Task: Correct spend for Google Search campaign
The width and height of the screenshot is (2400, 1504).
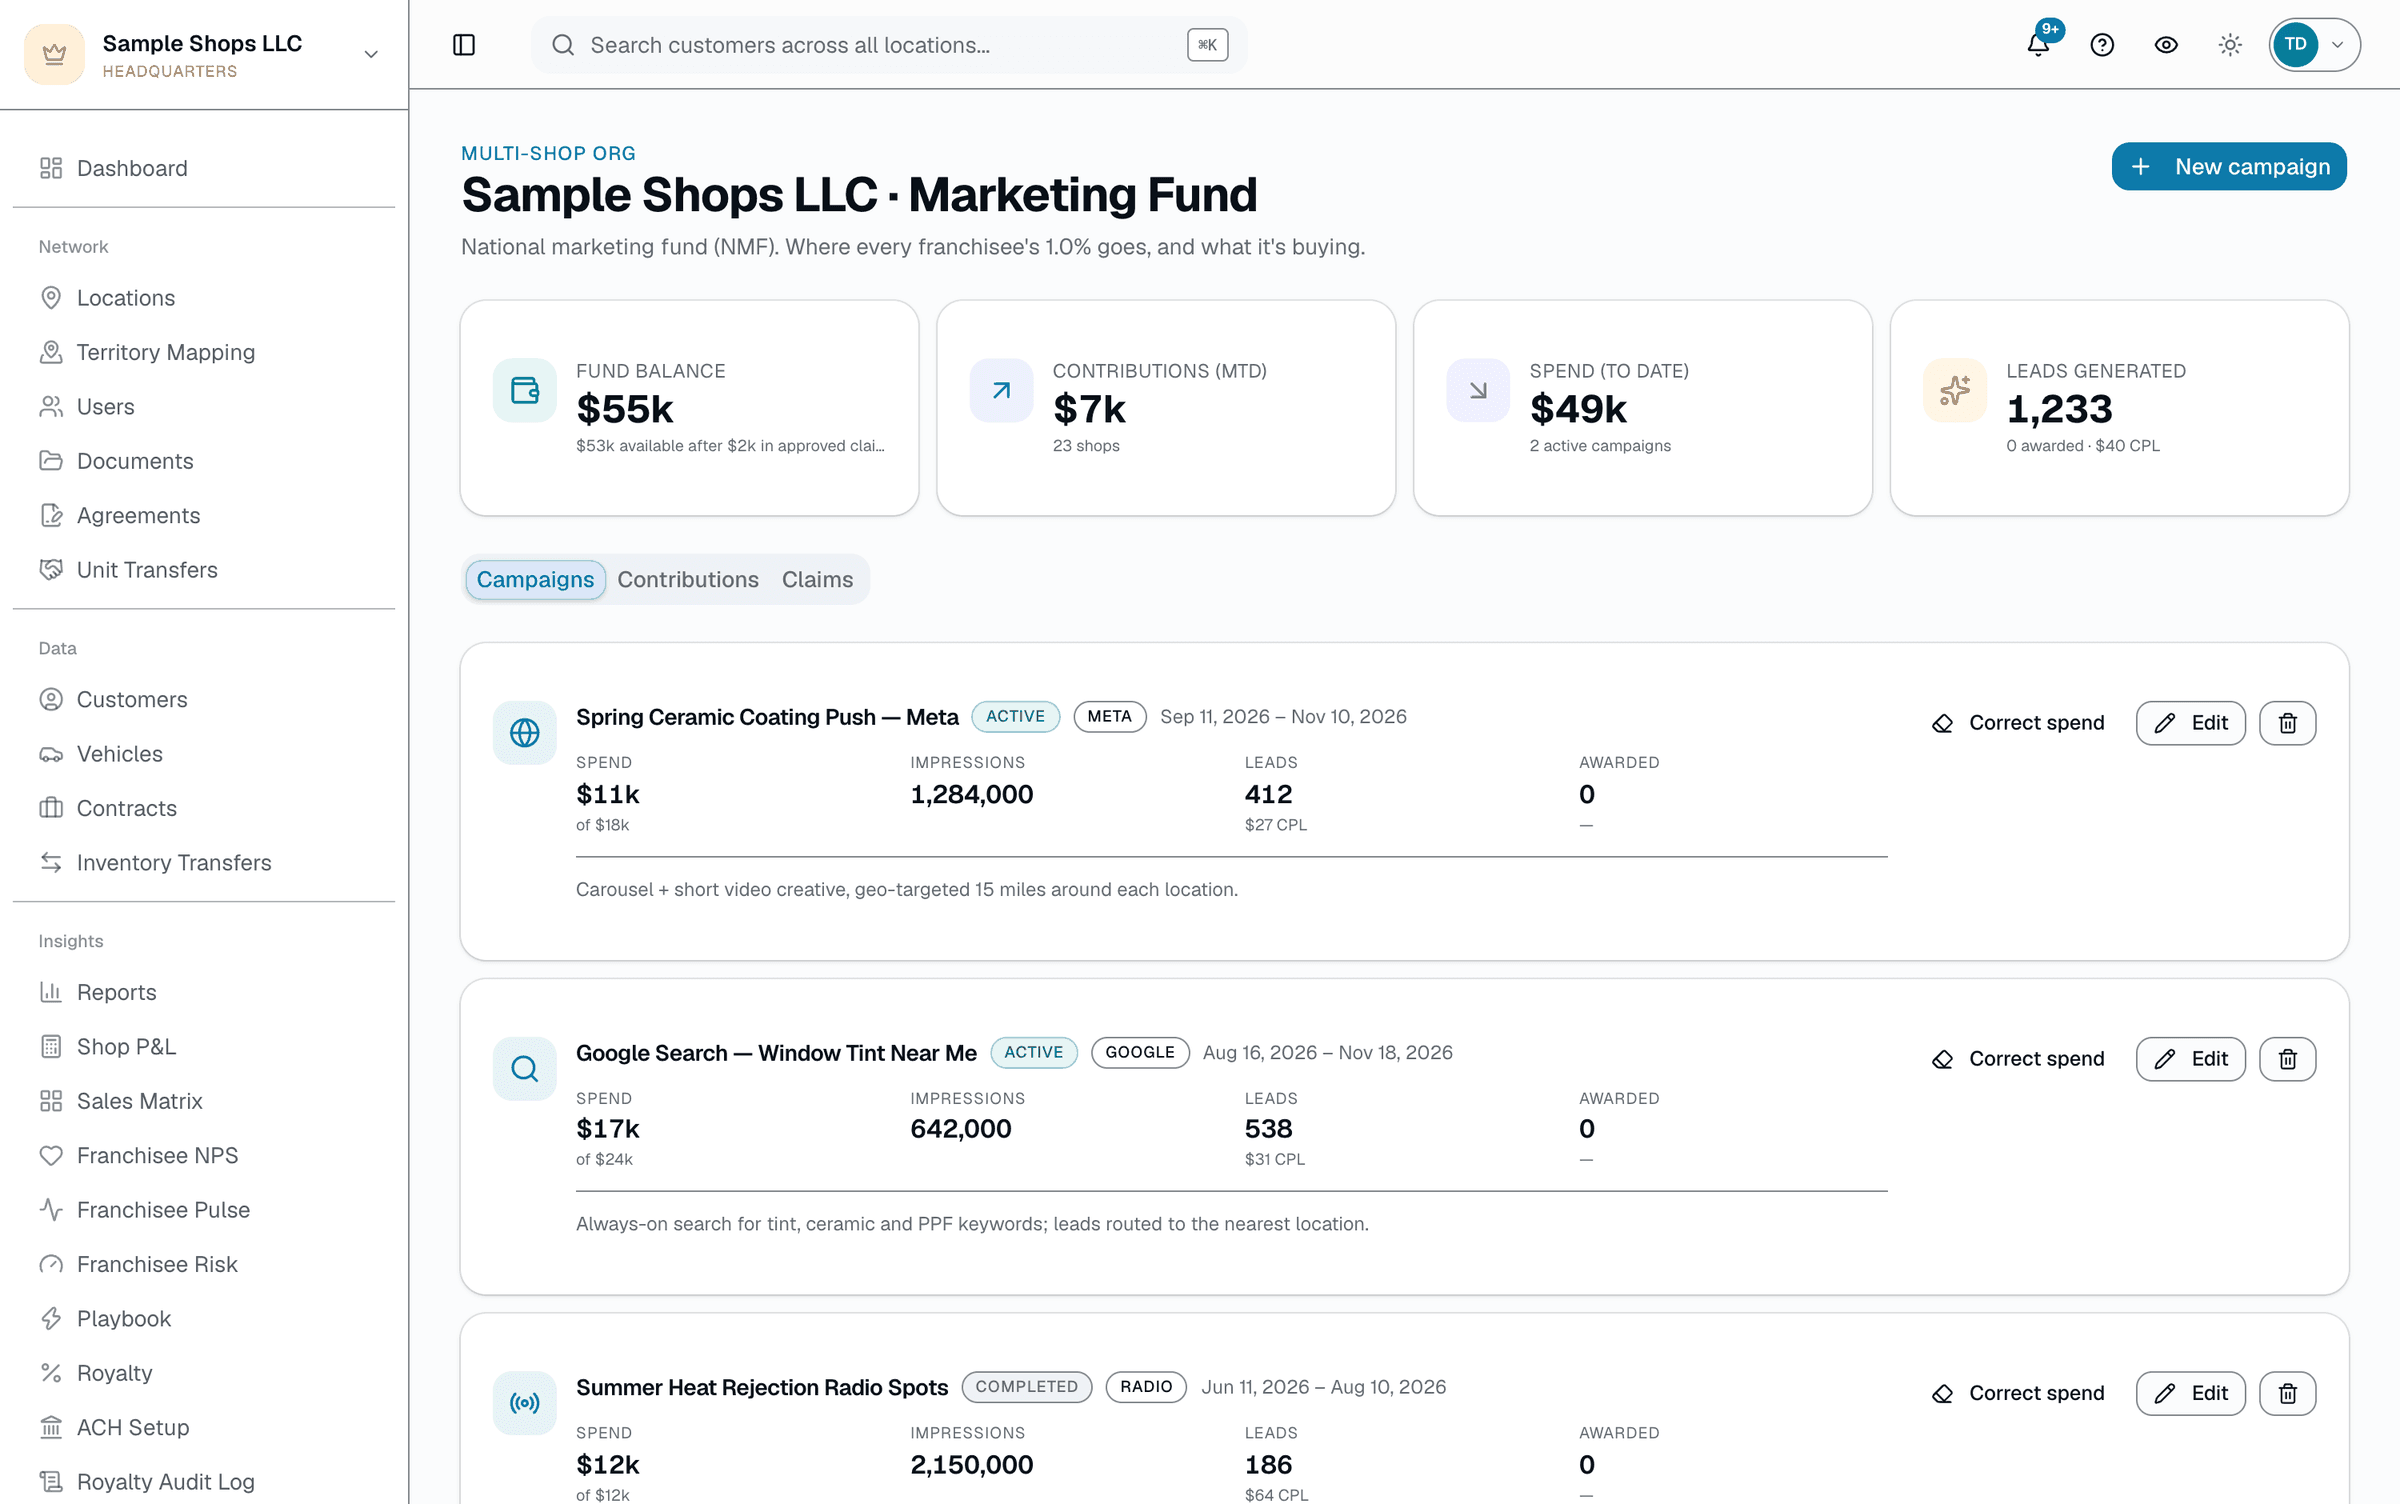Action: (x=2018, y=1059)
